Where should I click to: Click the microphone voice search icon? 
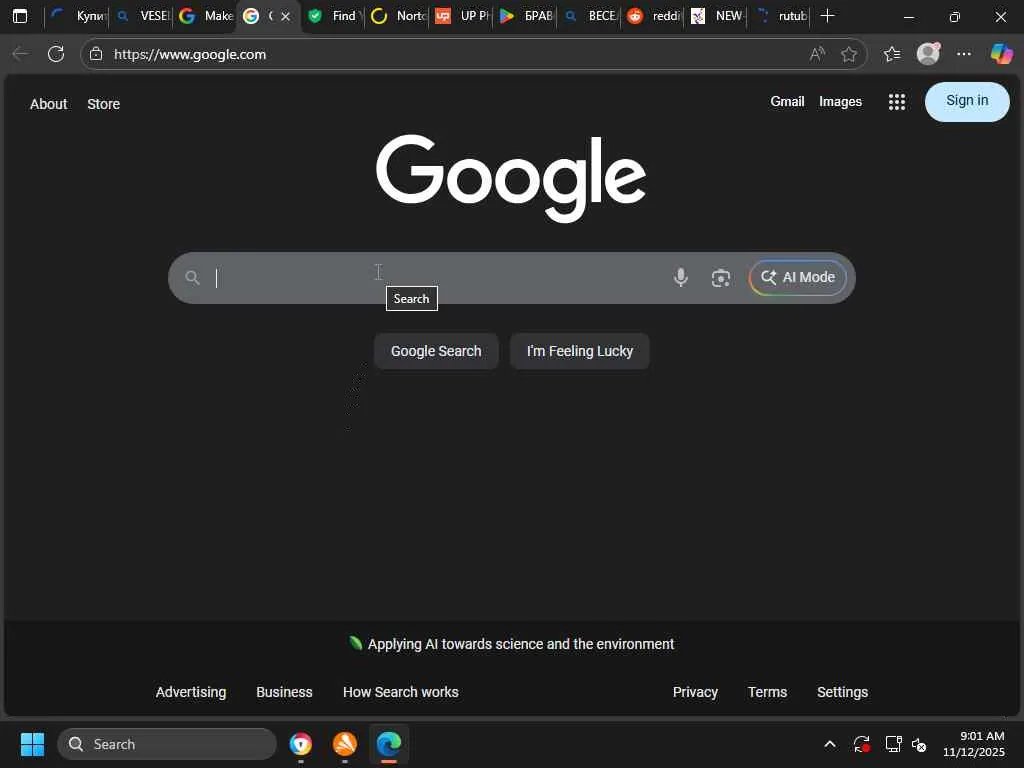coord(680,278)
